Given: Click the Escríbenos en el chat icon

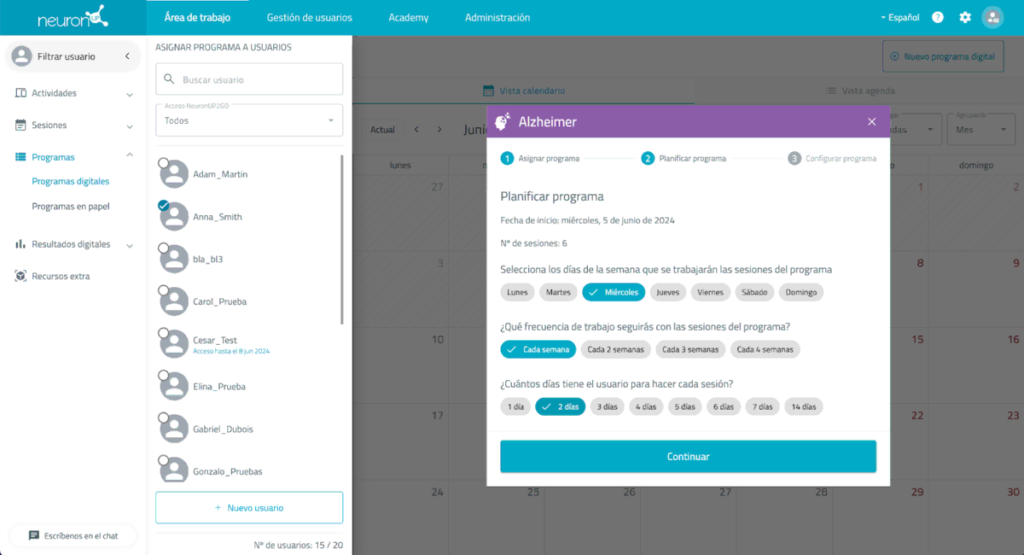Looking at the screenshot, I should pyautogui.click(x=34, y=536).
